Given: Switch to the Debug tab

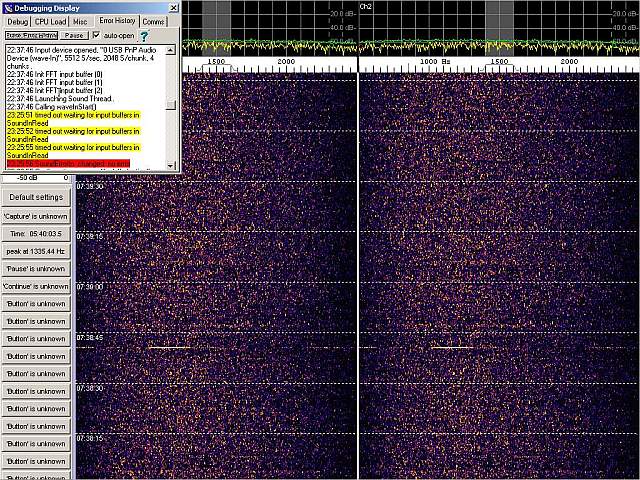Looking at the screenshot, I should [x=18, y=21].
